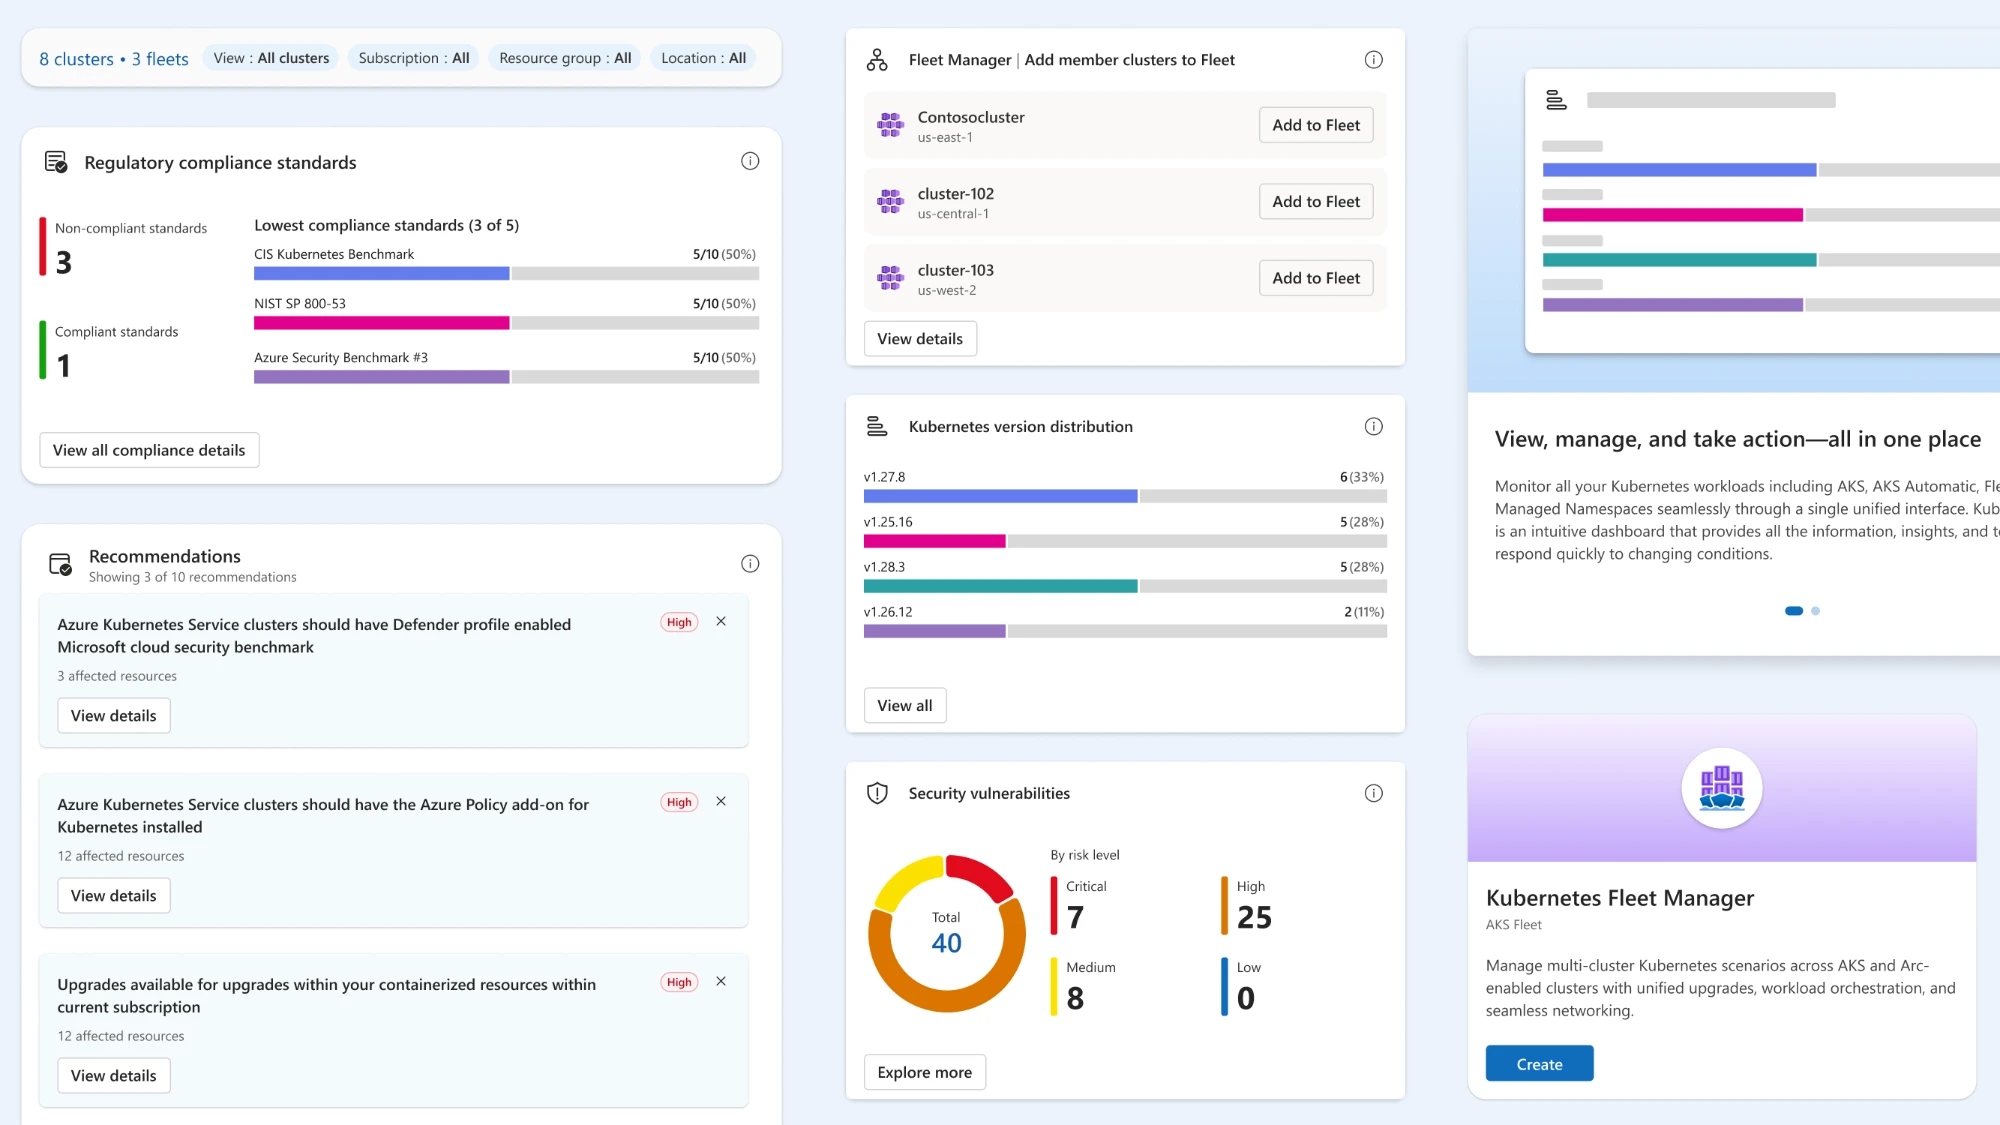Click High badge on Azure Policy recommendation
Viewport: 2000px width, 1125px height.
coord(679,802)
